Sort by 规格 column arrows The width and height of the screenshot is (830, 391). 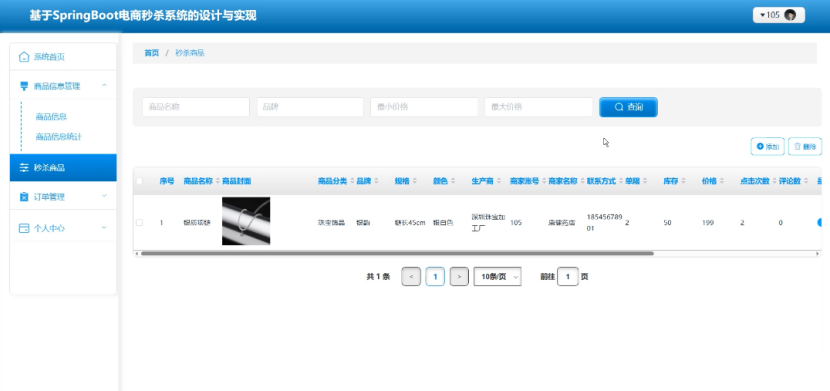(x=414, y=181)
